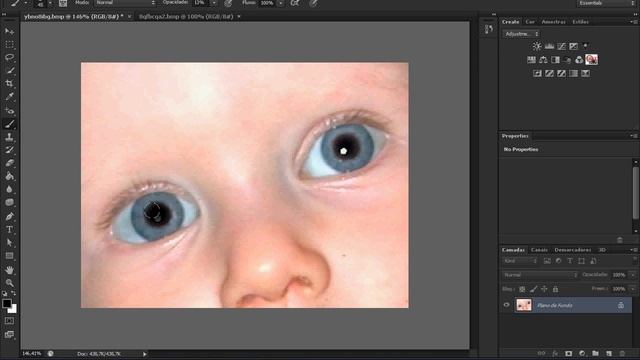The height and width of the screenshot is (360, 640).
Task: Select the Rectangle shape tool
Action: 9,256
